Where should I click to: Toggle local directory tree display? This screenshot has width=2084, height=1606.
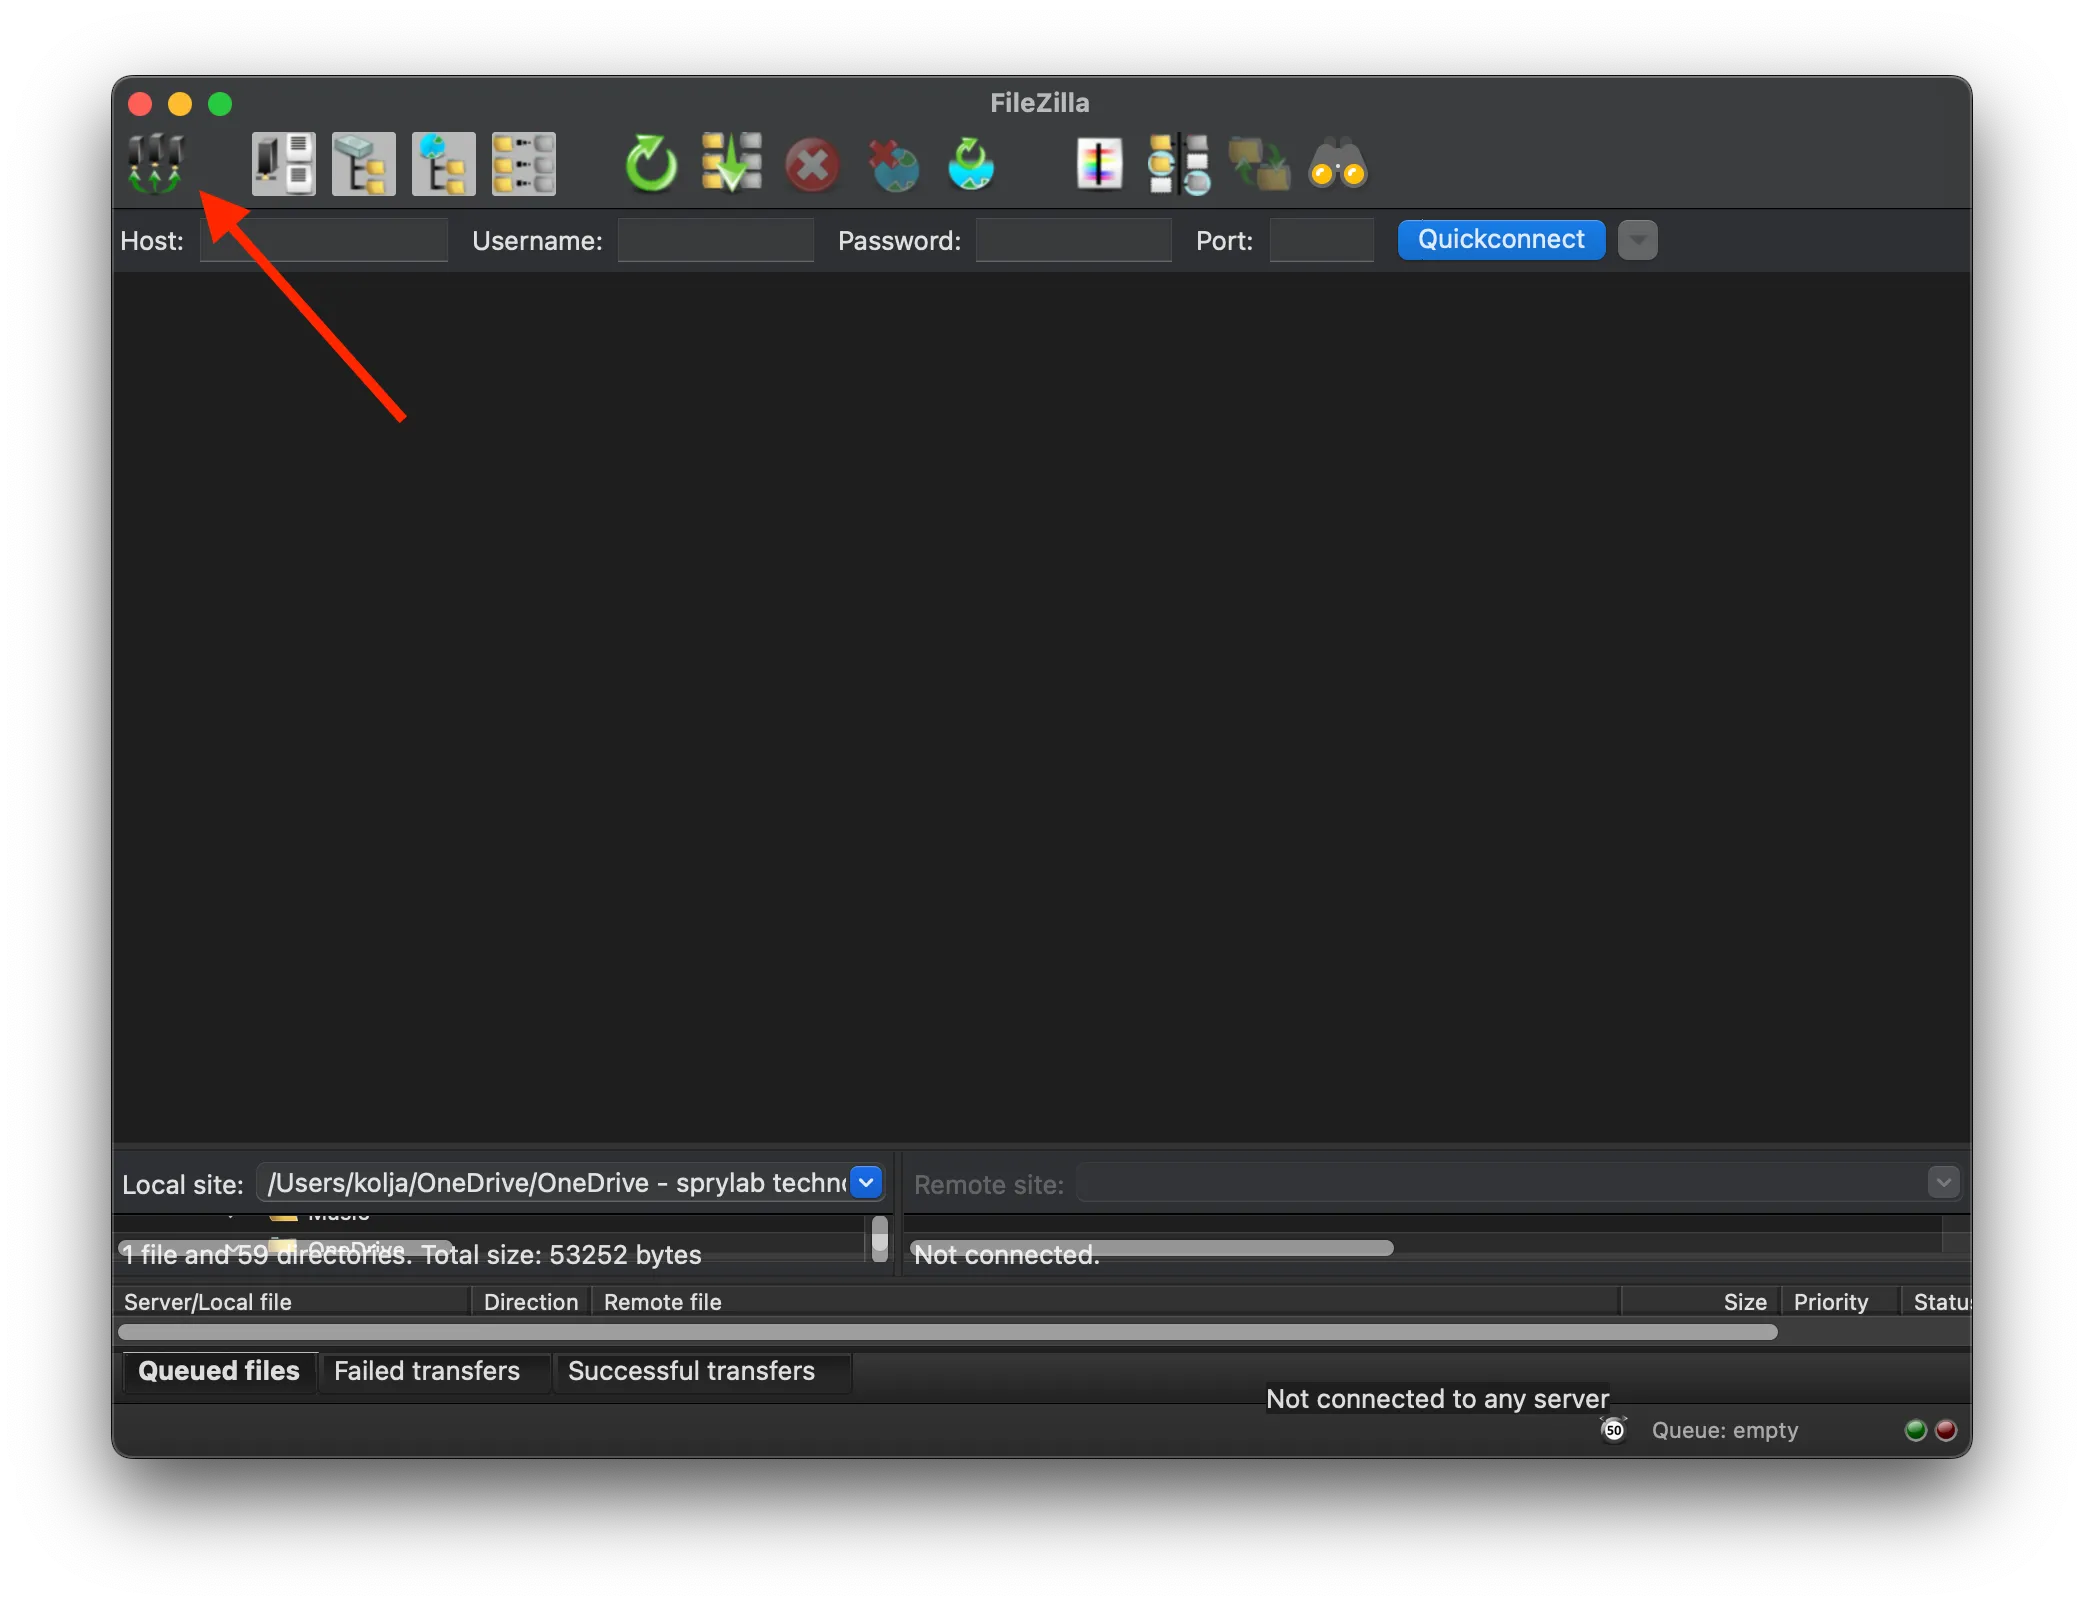point(363,164)
